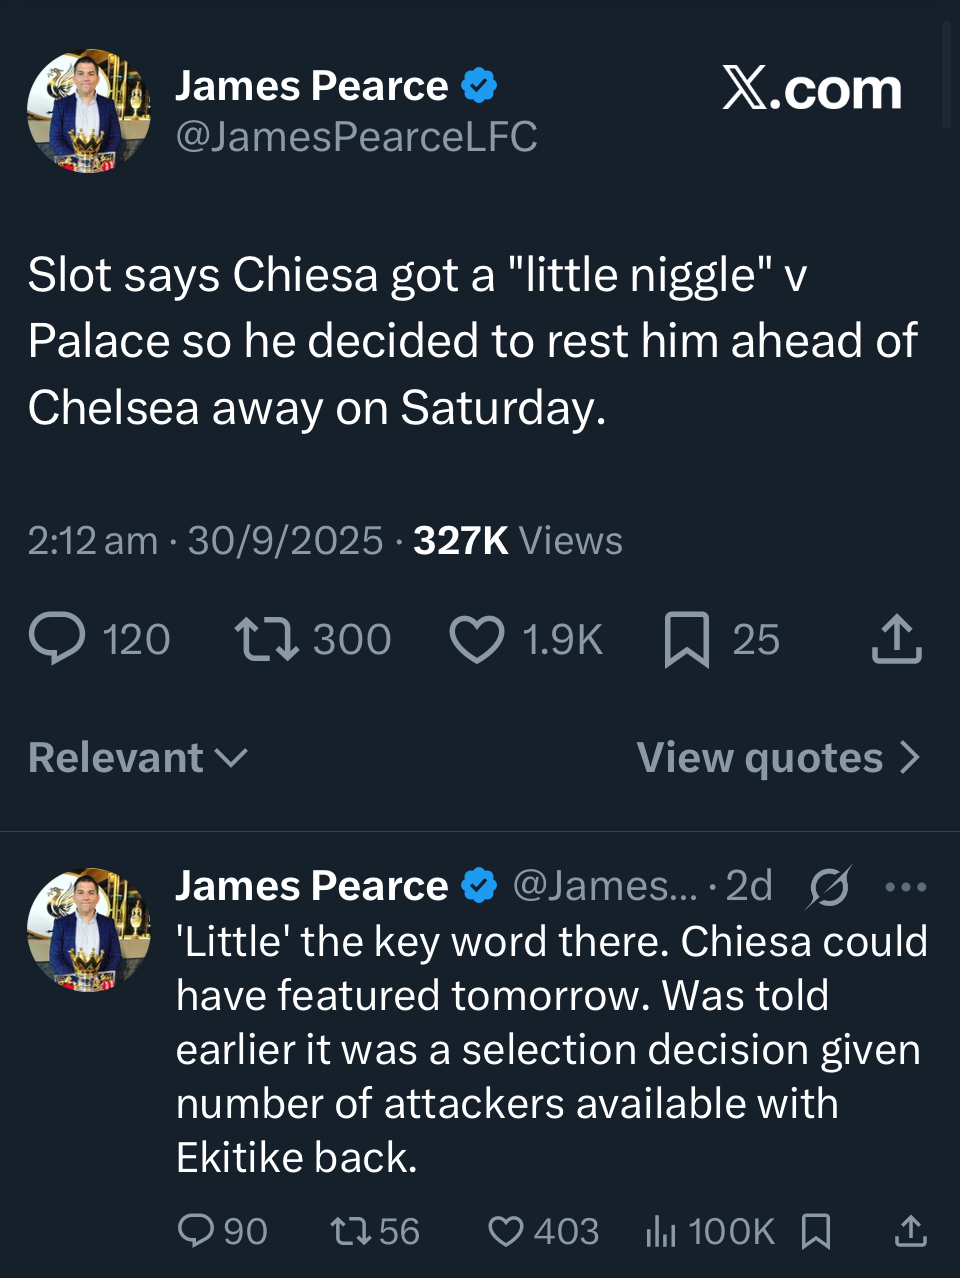Bookmark the reply tweet
Image resolution: width=960 pixels, height=1278 pixels.
click(x=816, y=1231)
